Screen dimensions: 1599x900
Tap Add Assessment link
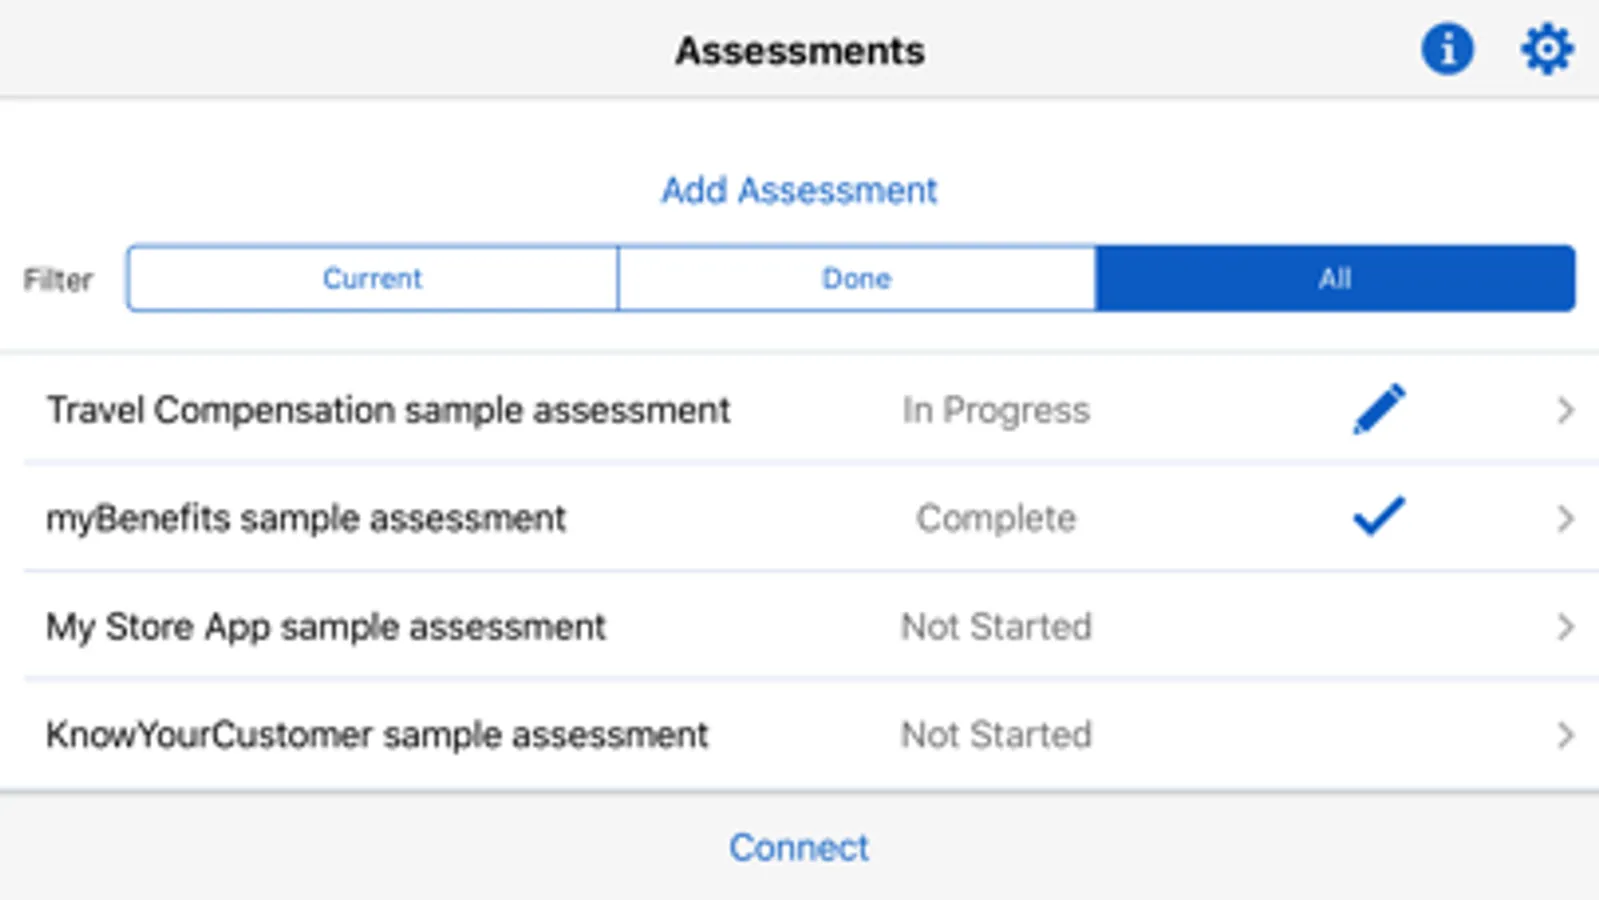(x=799, y=190)
